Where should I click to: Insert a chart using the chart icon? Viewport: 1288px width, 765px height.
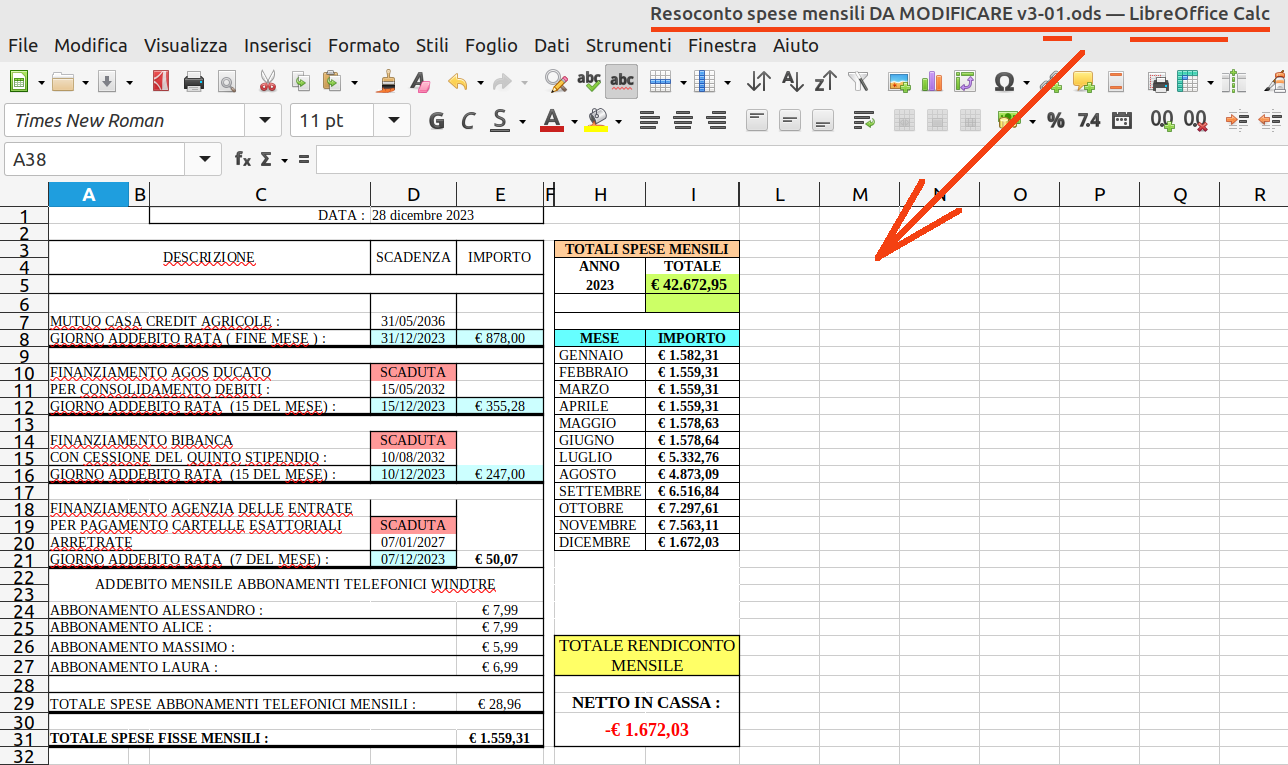coord(932,82)
